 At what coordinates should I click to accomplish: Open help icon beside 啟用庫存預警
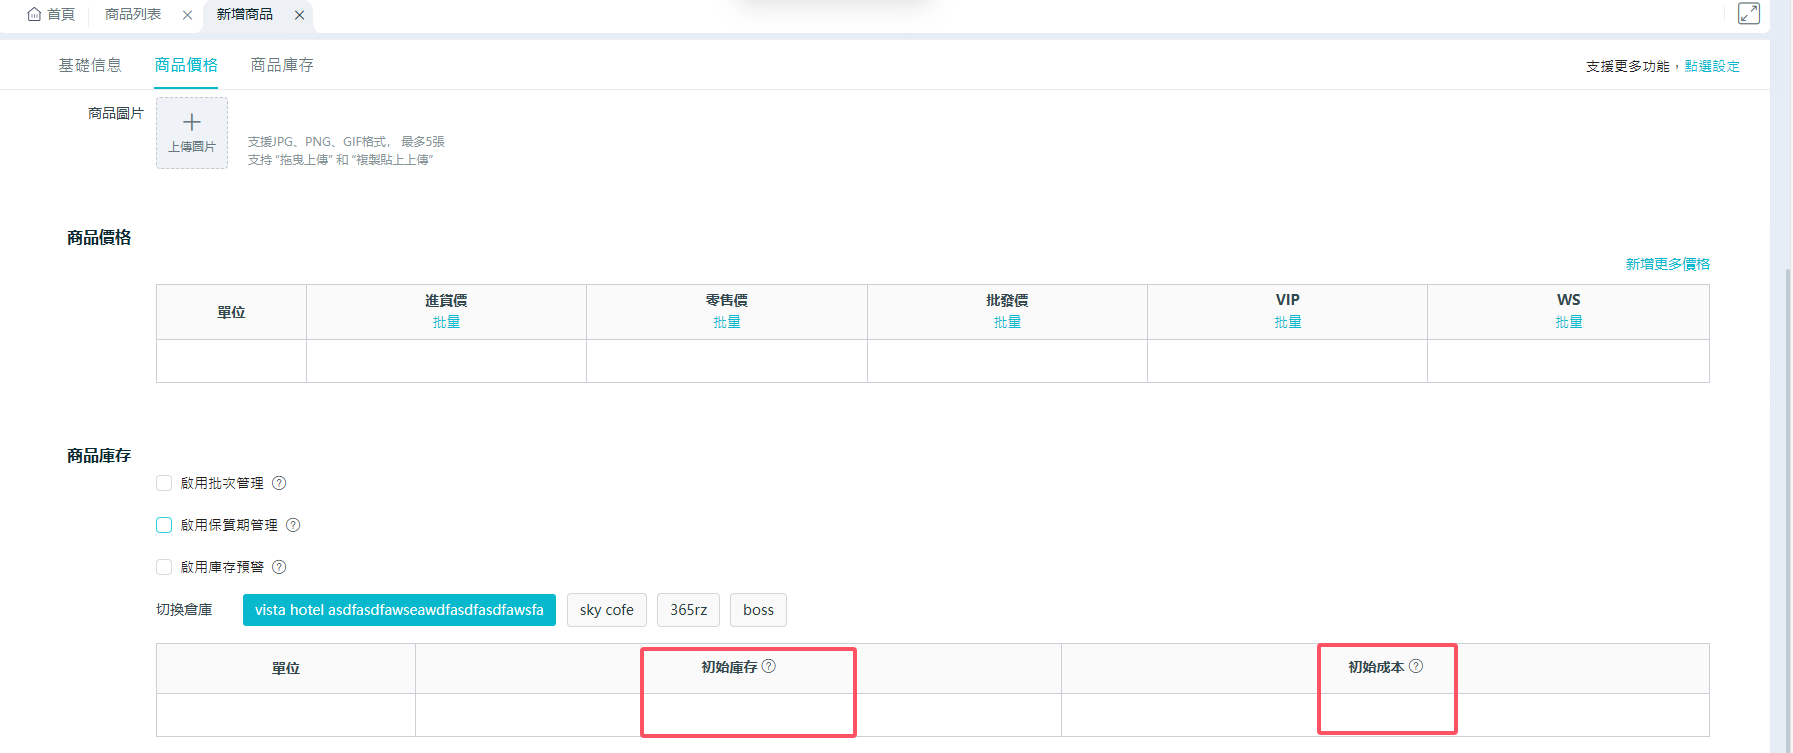[x=279, y=567]
